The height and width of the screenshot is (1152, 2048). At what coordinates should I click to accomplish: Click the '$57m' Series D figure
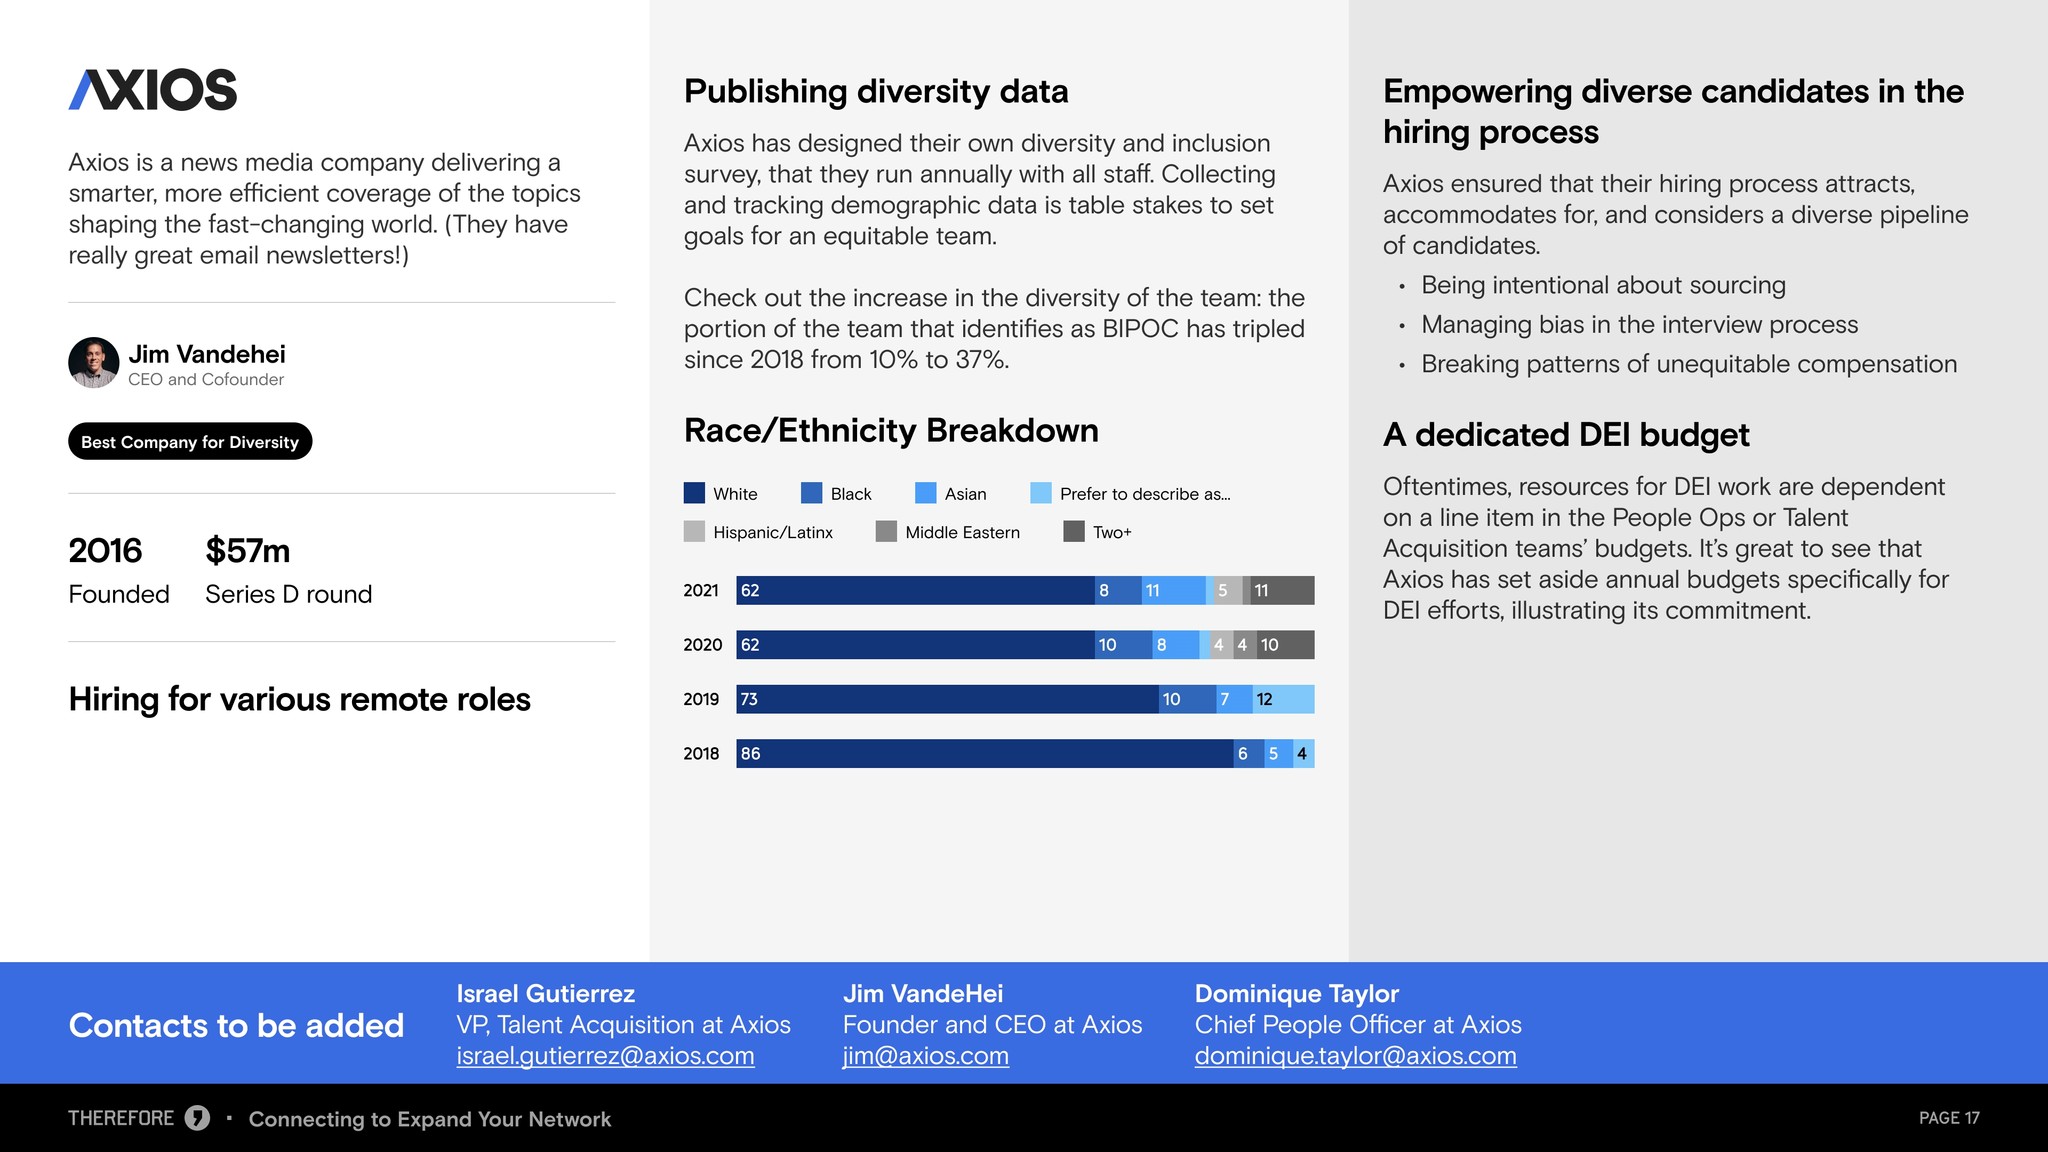(248, 550)
